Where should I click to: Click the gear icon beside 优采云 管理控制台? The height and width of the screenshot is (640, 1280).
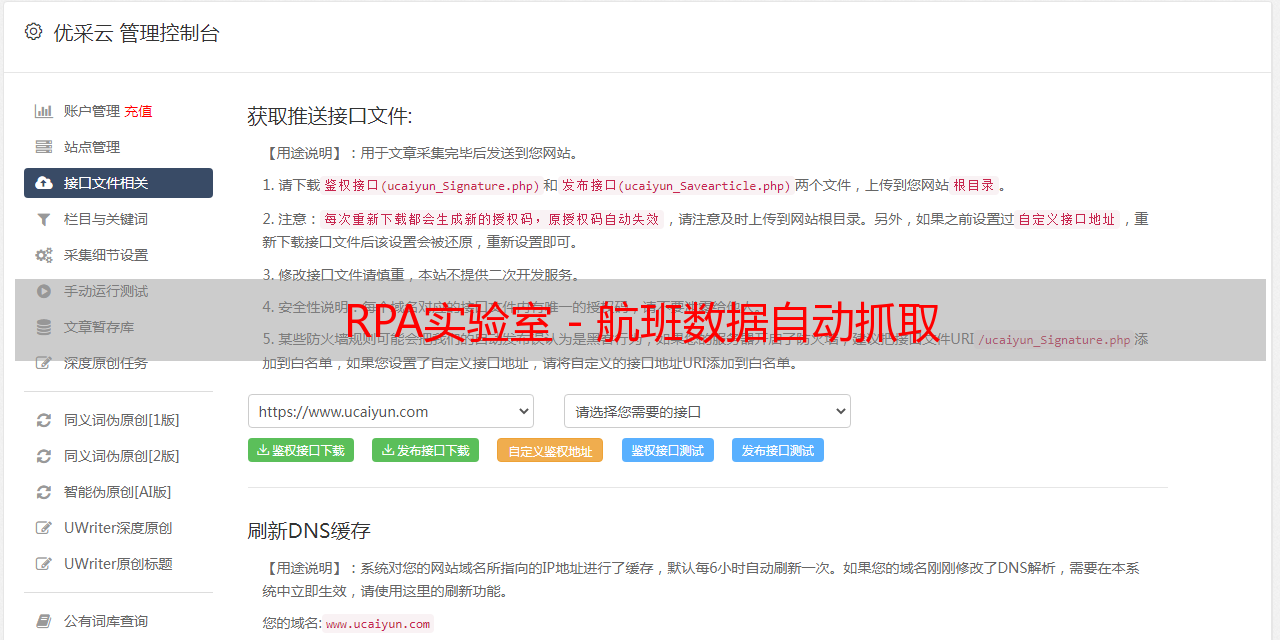tap(34, 32)
